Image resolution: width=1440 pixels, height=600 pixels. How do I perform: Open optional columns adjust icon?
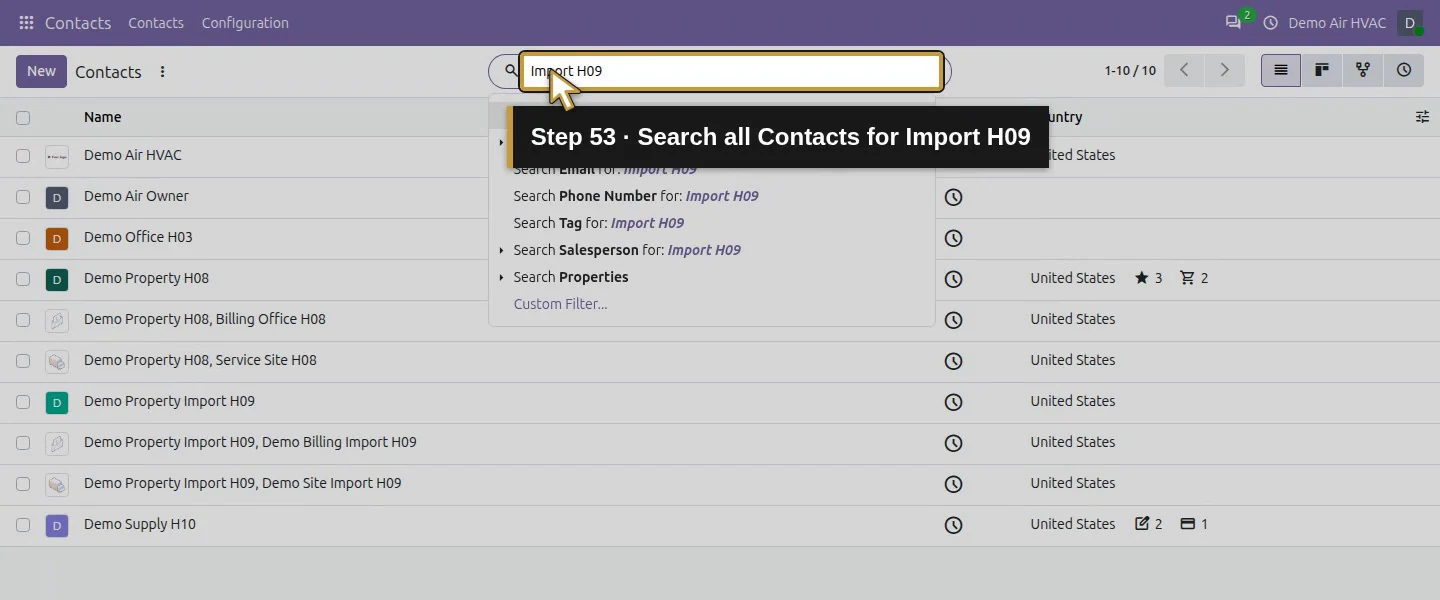pos(1422,117)
